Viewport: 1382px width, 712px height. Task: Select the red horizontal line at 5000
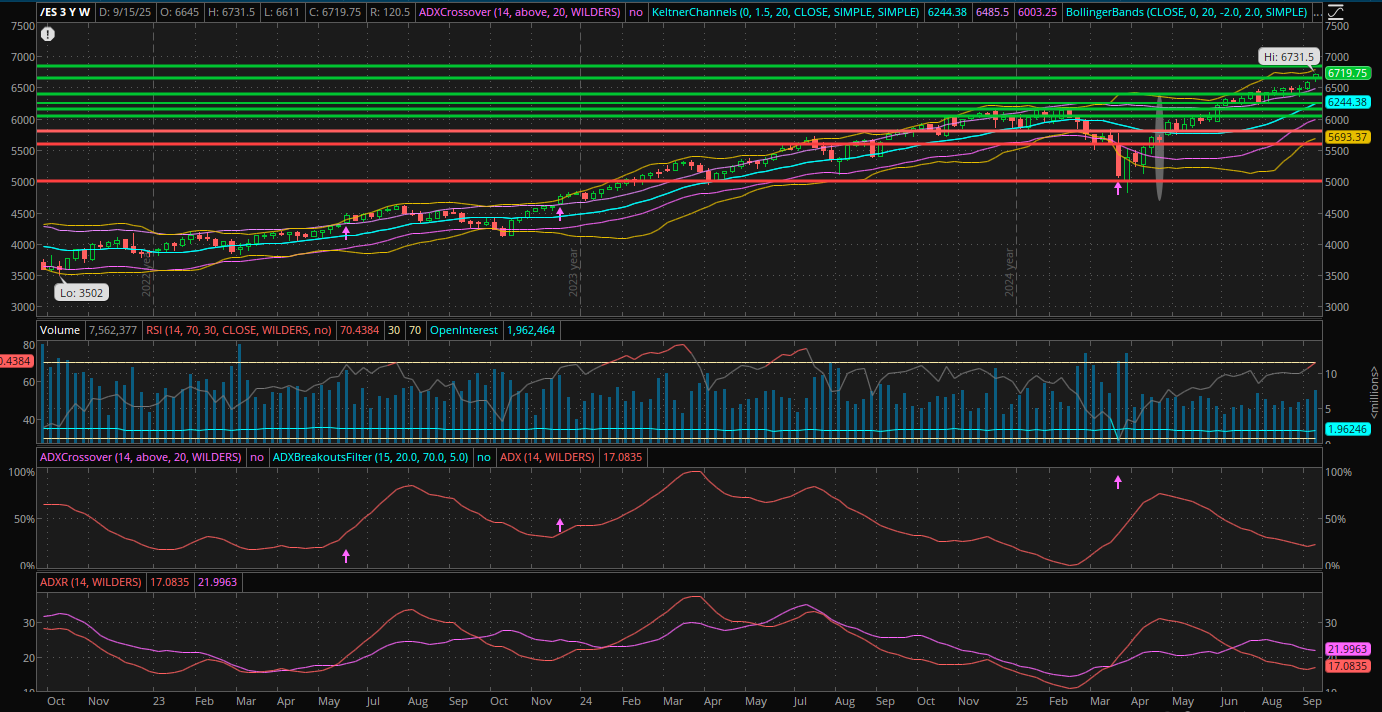pyautogui.click(x=680, y=181)
